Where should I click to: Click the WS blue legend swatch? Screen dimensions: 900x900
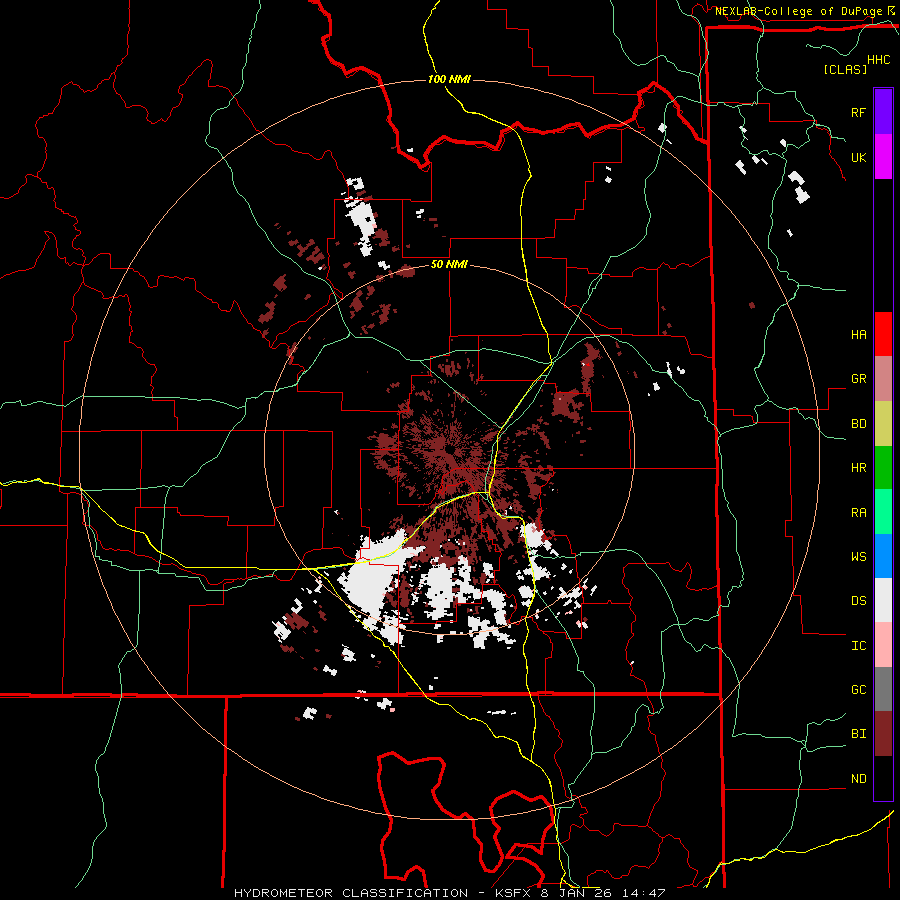tap(883, 556)
